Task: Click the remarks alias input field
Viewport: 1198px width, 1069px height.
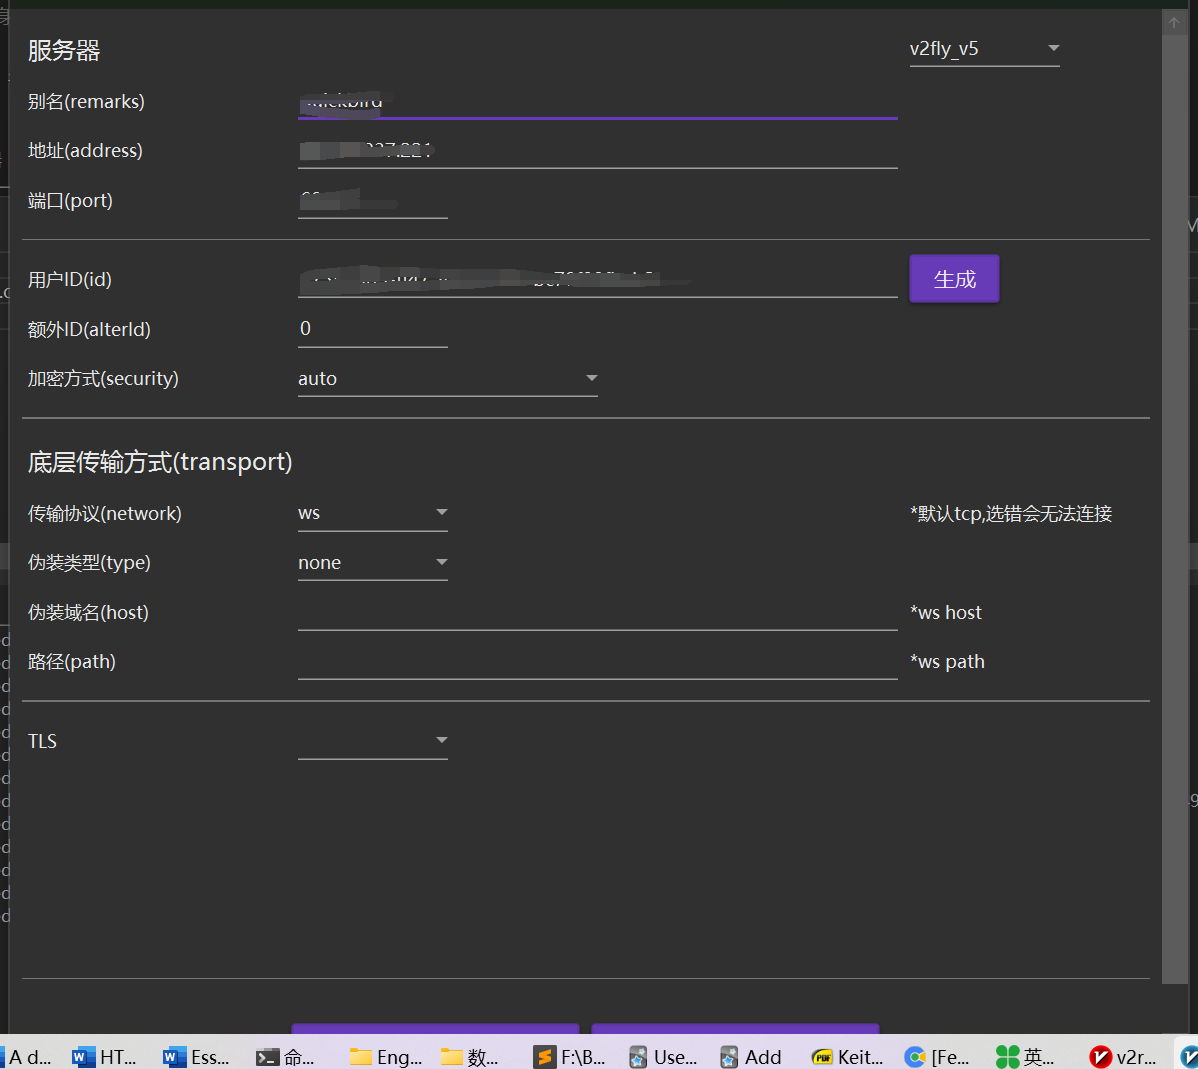Action: tap(597, 105)
